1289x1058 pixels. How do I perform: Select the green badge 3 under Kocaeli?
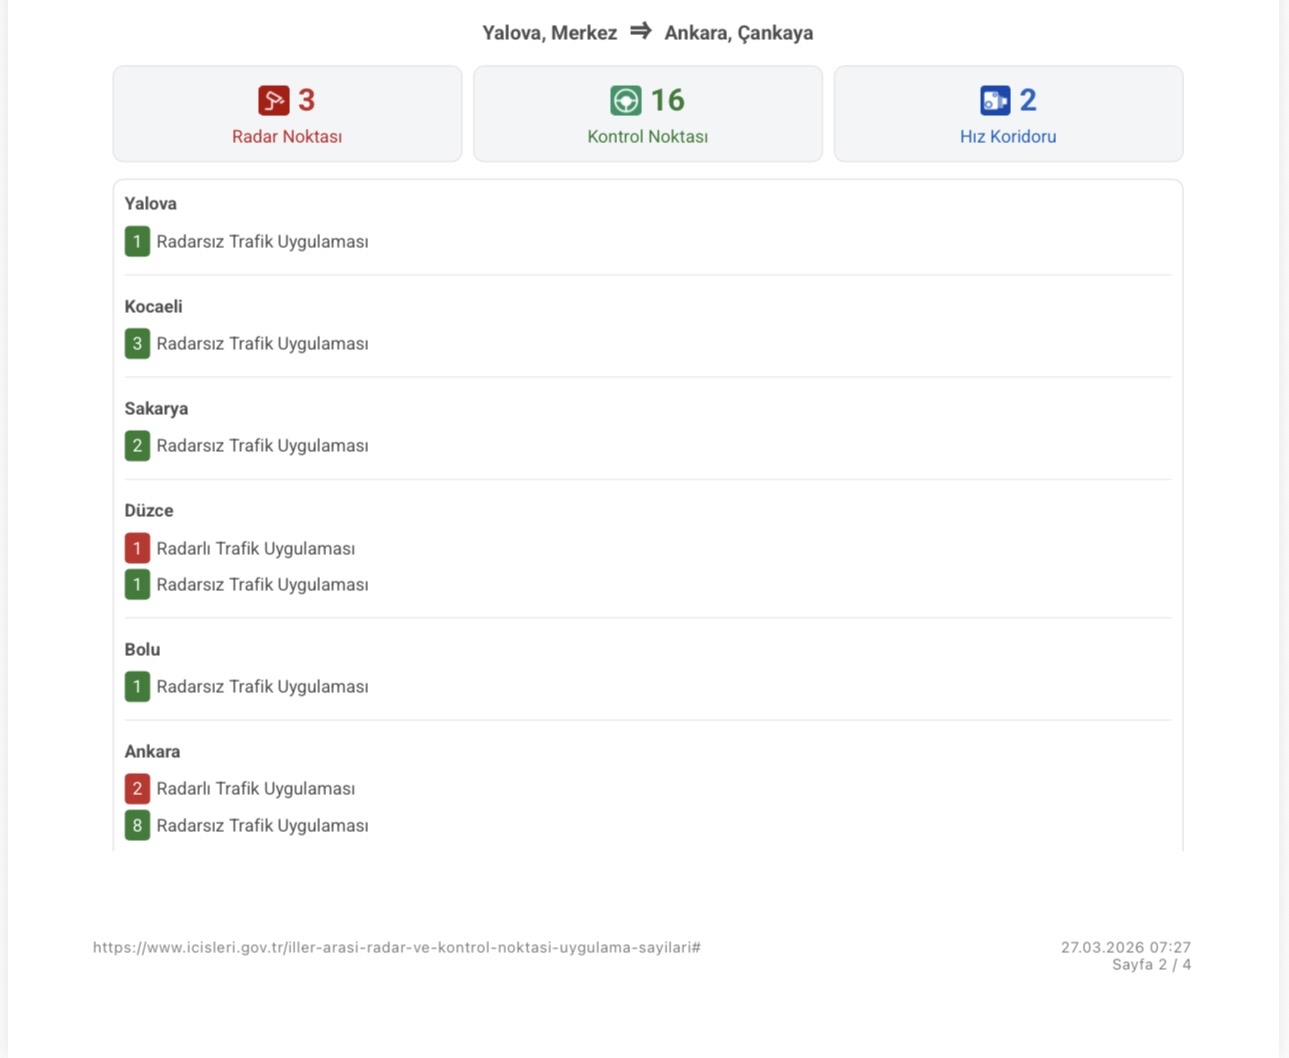coord(137,344)
